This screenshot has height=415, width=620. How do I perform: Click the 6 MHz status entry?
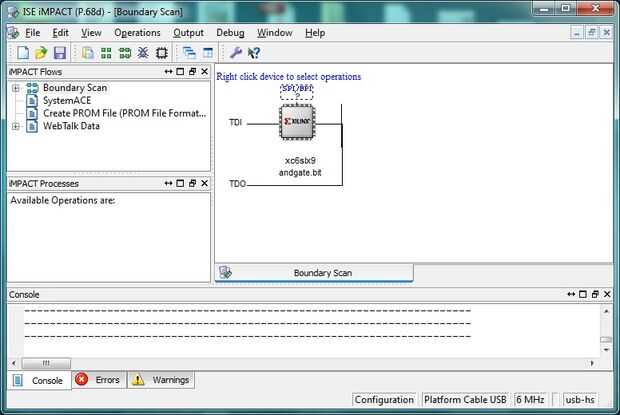pos(530,400)
